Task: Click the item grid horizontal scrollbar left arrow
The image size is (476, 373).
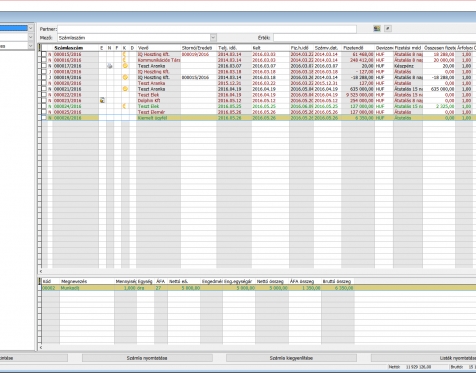Action: coord(41,347)
